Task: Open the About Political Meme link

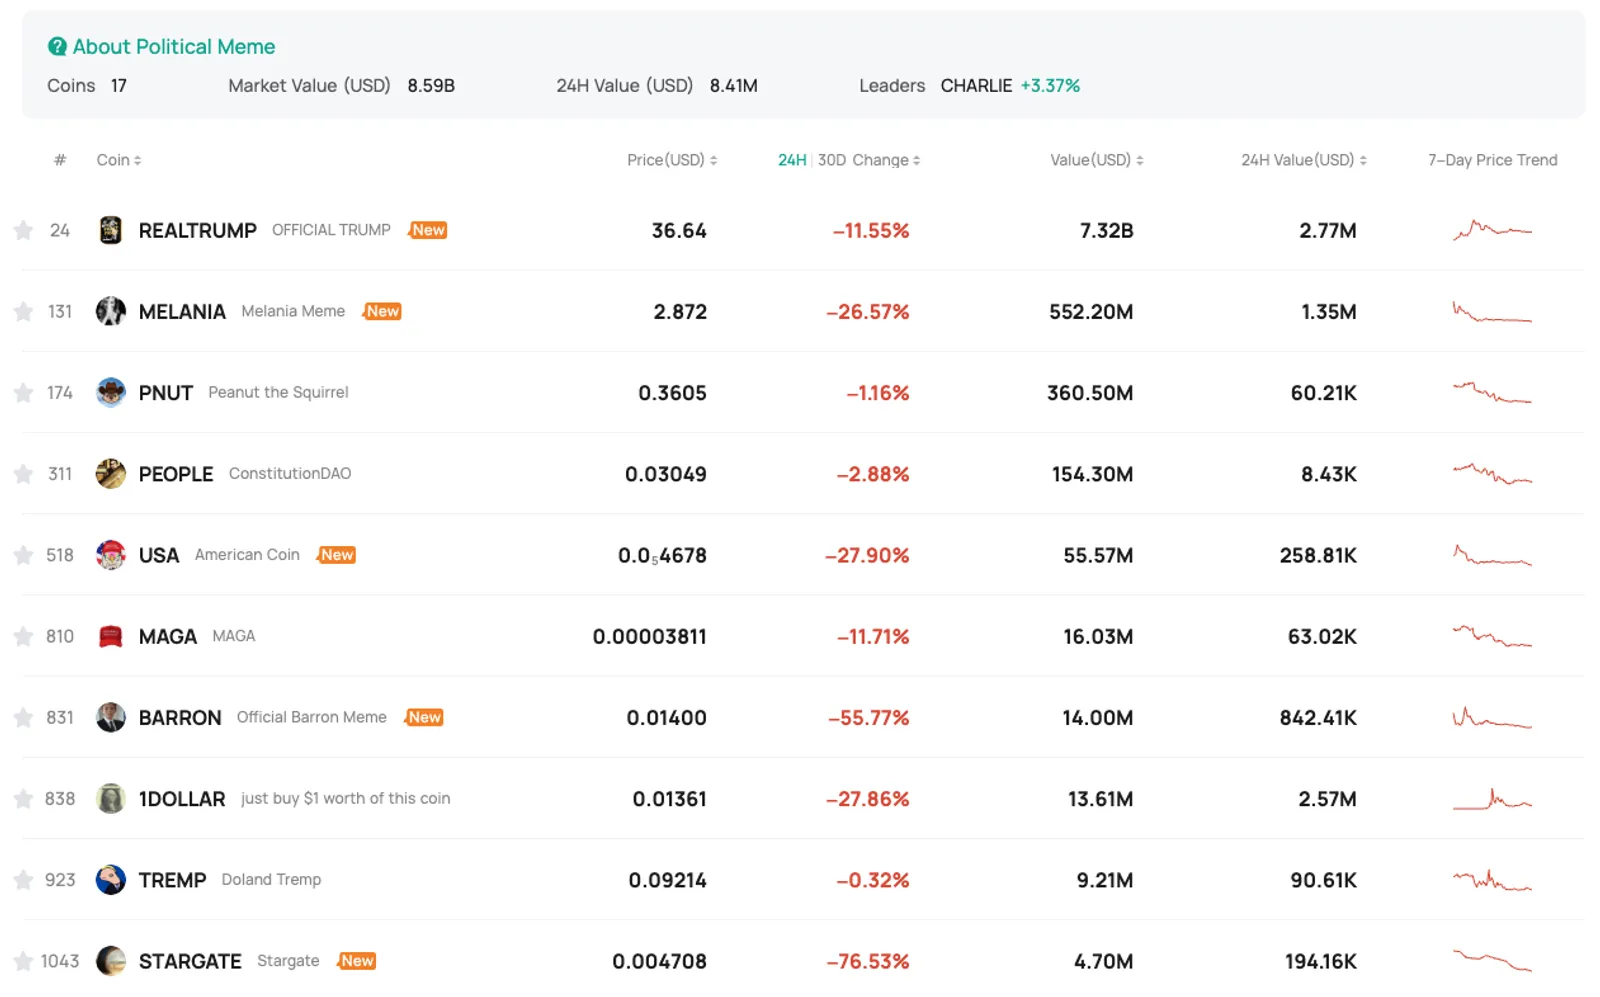Action: [x=173, y=47]
